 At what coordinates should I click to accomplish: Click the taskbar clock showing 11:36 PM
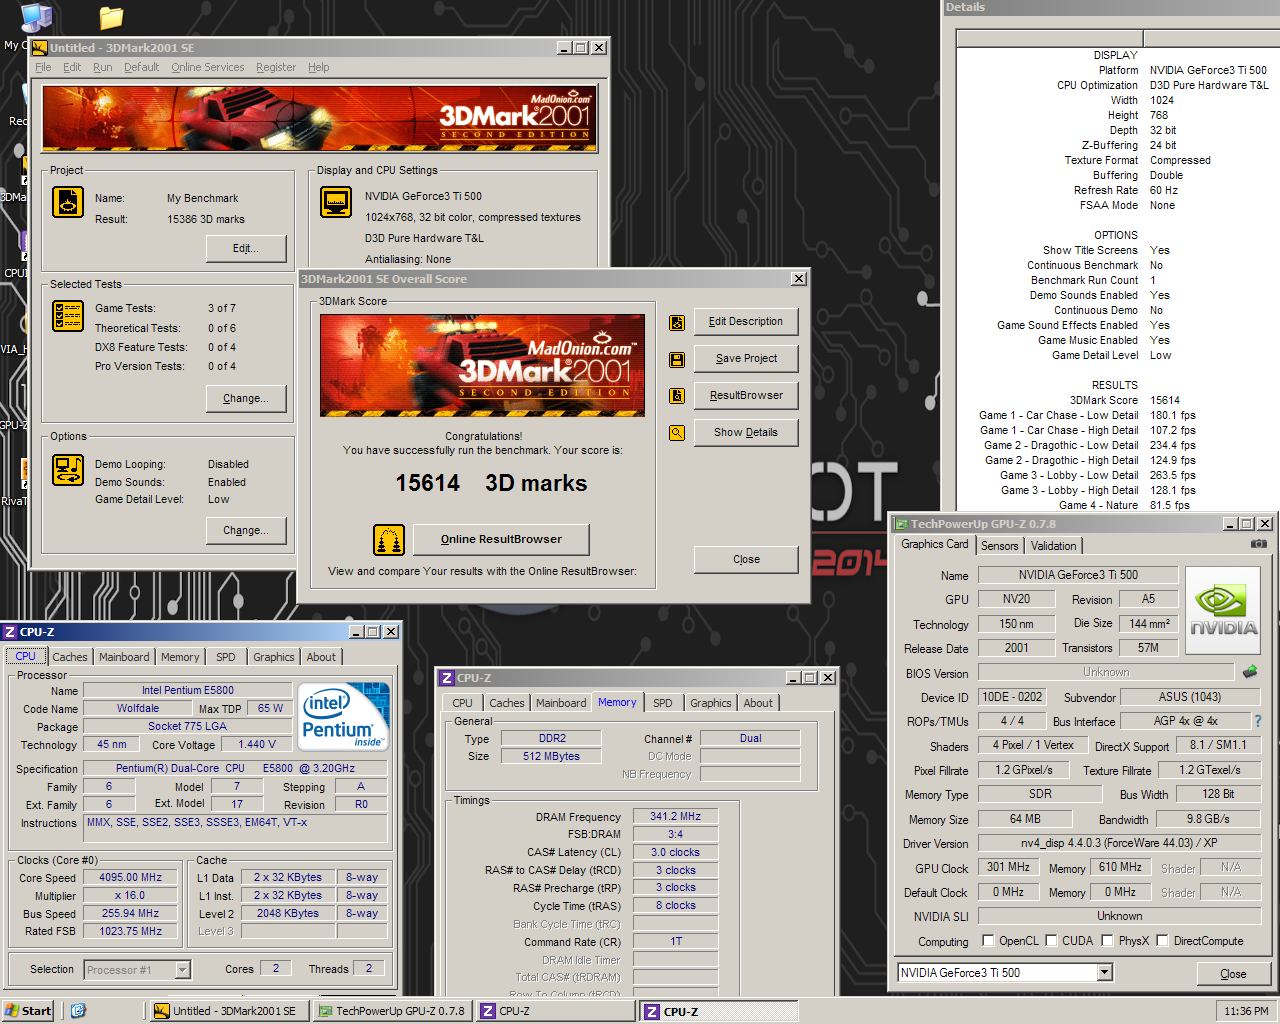tap(1246, 1011)
